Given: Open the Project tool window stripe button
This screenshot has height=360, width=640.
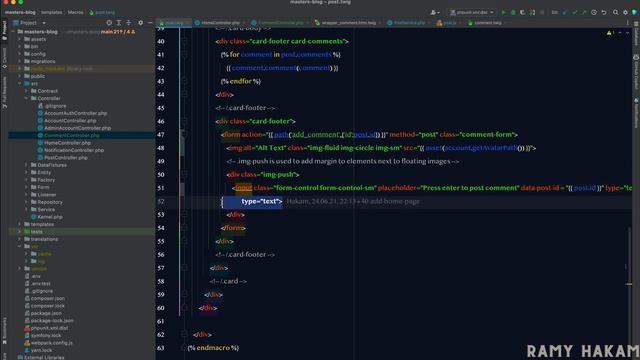Looking at the screenshot, I should [x=4, y=31].
